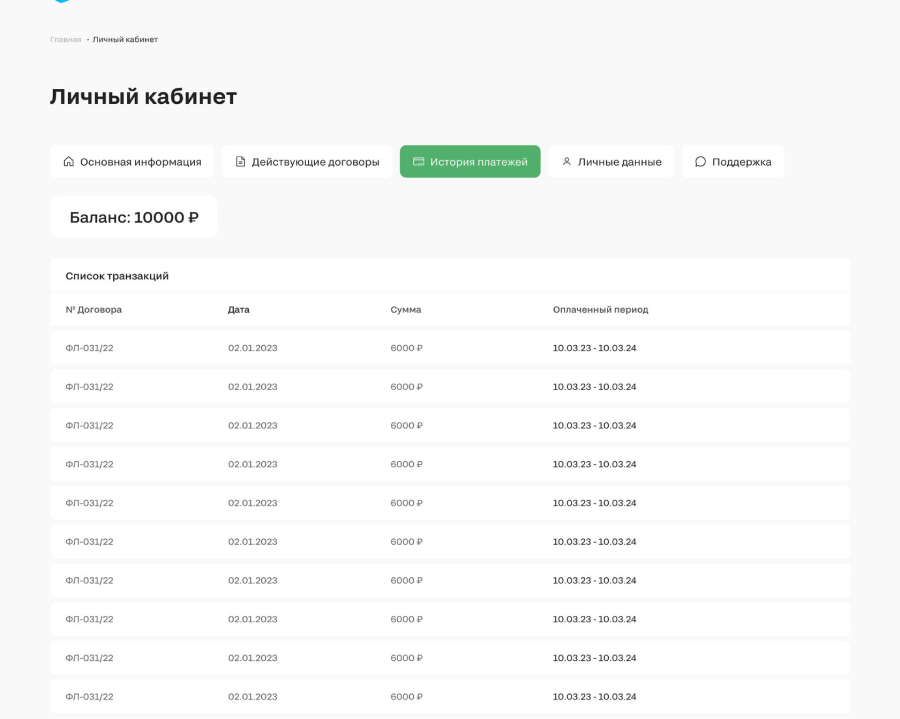Select the first ФЛ-031/22 transaction row
The height and width of the screenshot is (719, 900).
tap(451, 348)
